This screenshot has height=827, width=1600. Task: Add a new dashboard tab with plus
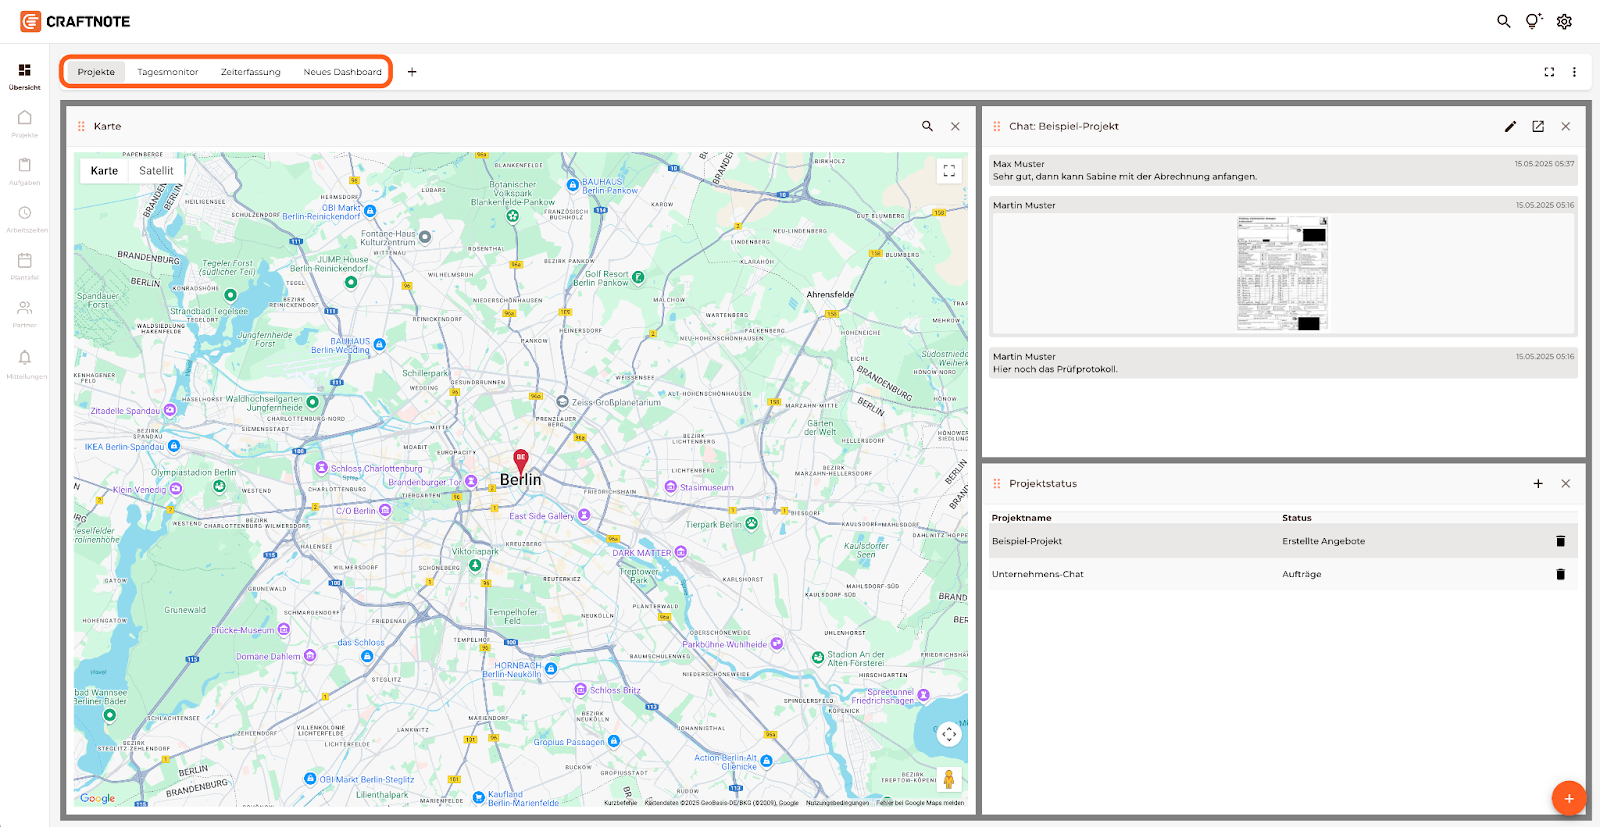click(412, 72)
